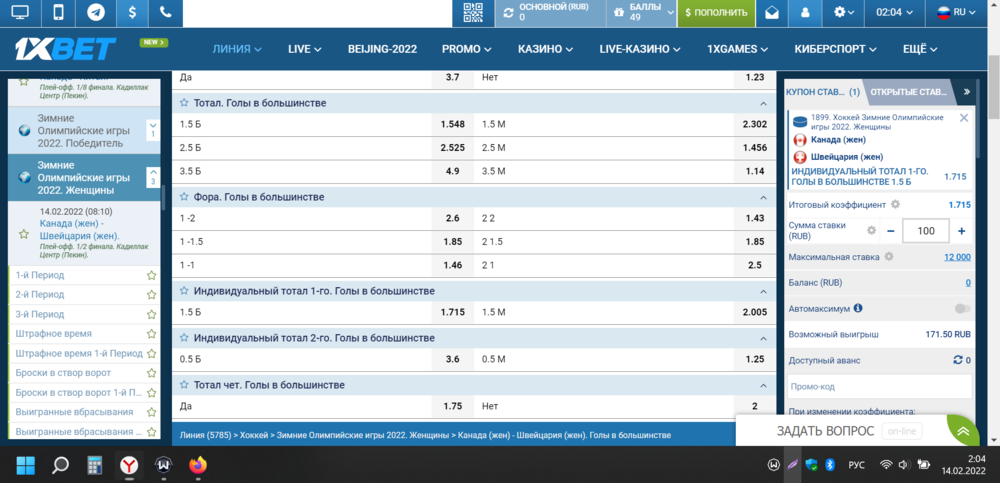Favorite the Канада - Швейцария match star
This screenshot has height=483, width=1000.
point(24,234)
